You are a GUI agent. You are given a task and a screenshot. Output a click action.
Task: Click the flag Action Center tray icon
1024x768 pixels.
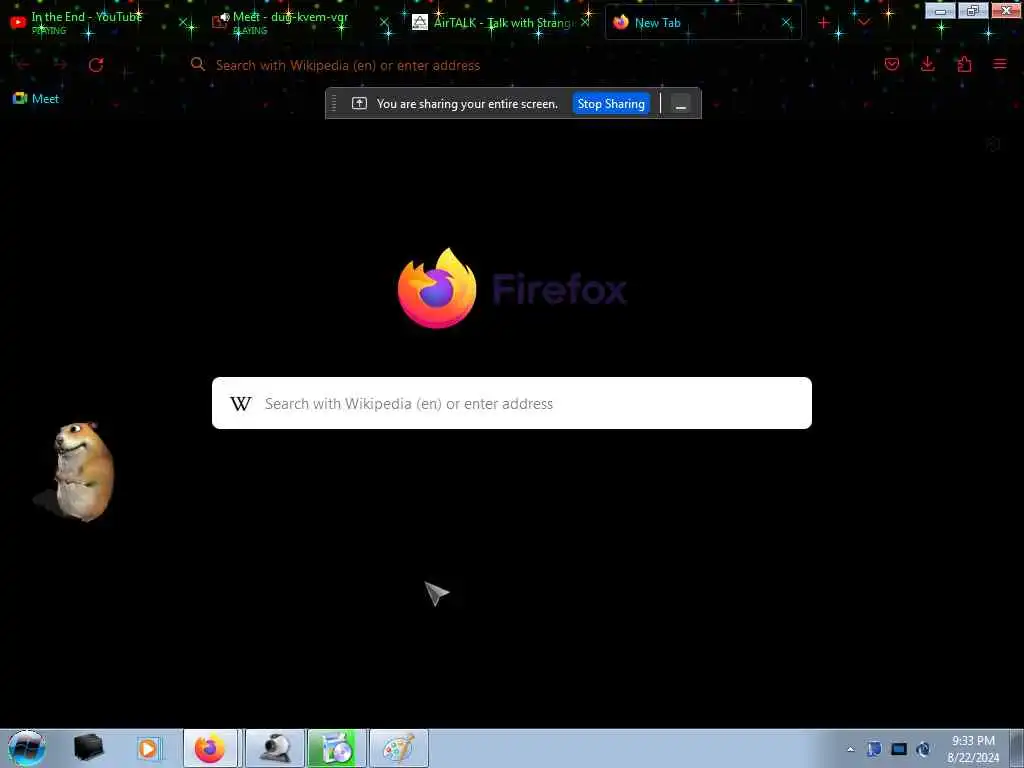point(874,749)
